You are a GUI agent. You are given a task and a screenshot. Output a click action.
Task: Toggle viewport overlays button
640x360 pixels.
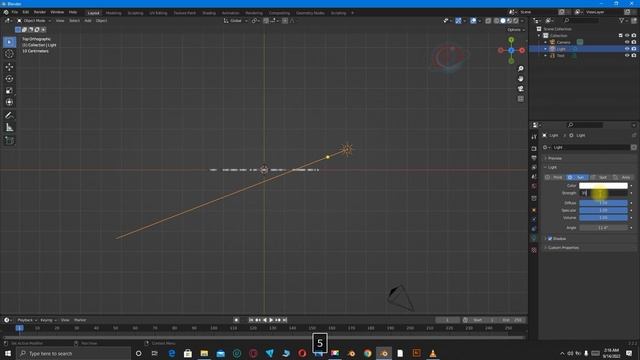(473, 20)
